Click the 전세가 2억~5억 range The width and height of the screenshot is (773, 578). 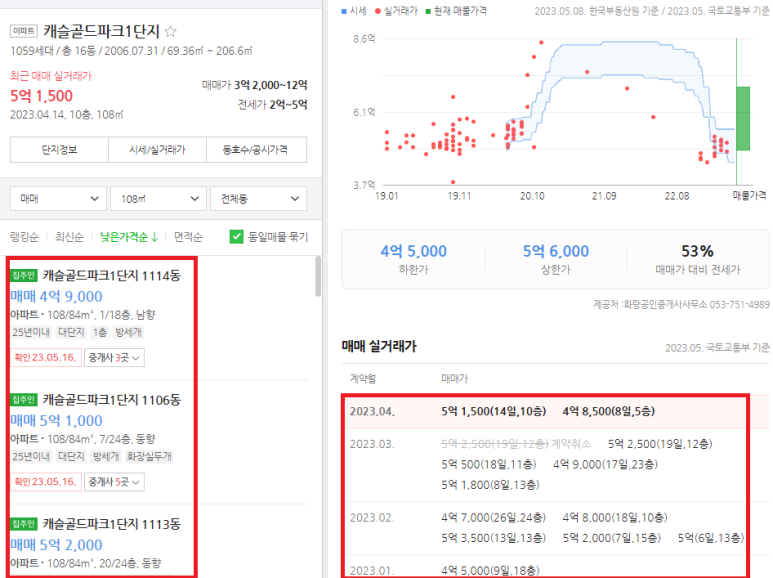[272, 105]
